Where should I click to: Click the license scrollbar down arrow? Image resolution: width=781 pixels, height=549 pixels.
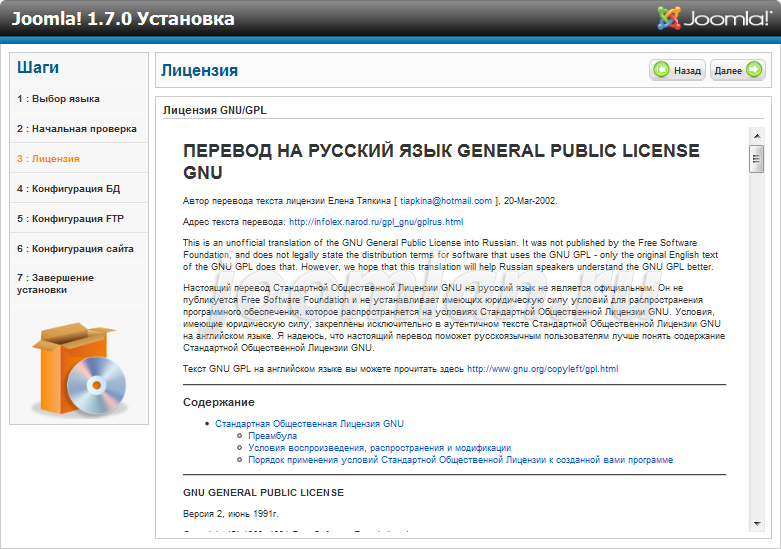[757, 524]
